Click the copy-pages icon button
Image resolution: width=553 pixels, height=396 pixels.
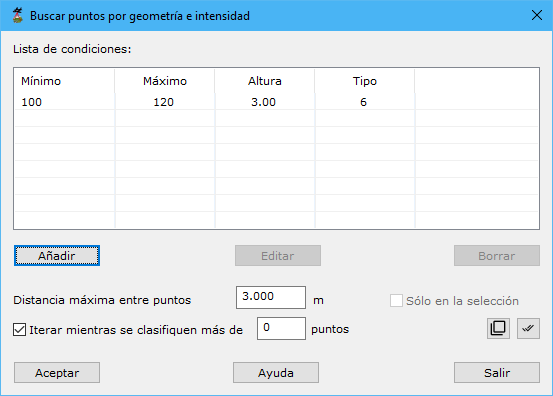[x=498, y=328]
